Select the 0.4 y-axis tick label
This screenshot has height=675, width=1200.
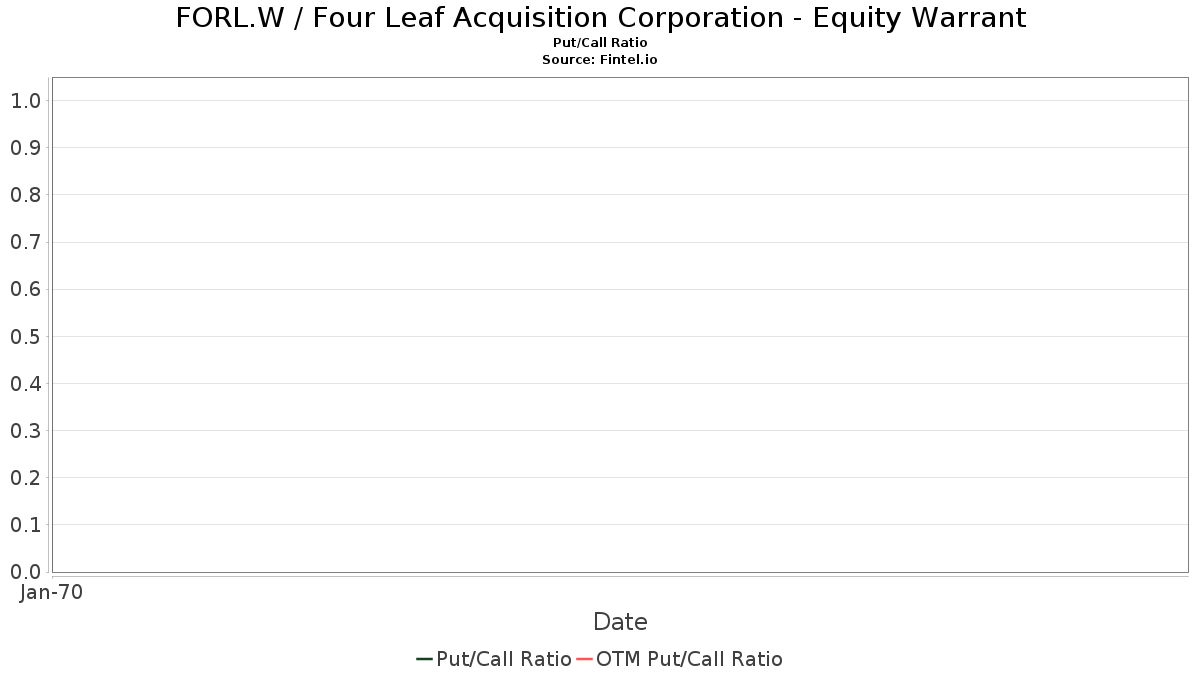pyautogui.click(x=25, y=383)
